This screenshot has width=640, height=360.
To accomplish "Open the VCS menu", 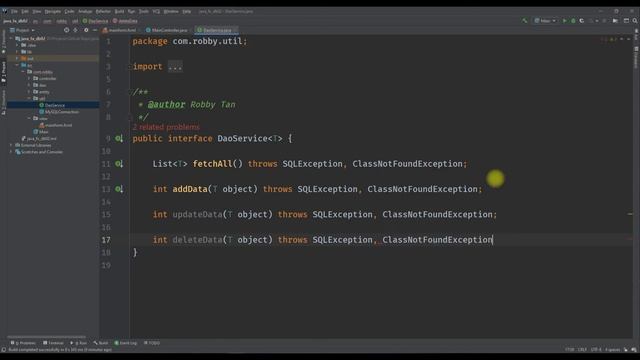I will (x=156, y=11).
